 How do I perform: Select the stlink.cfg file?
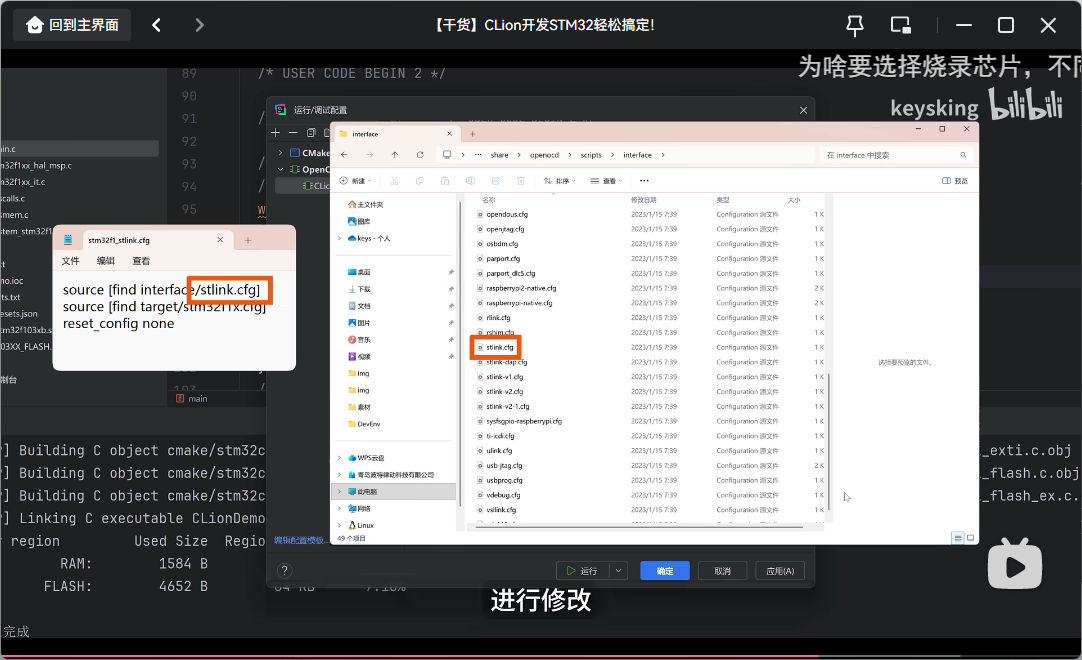[x=500, y=347]
